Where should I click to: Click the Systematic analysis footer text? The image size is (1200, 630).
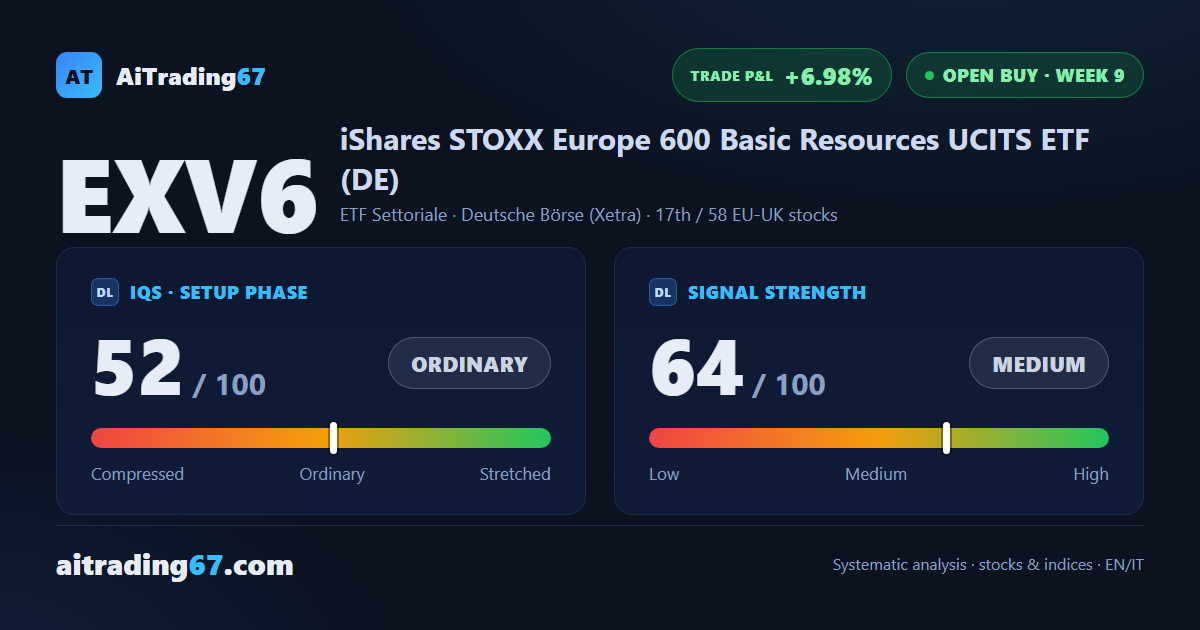[988, 565]
